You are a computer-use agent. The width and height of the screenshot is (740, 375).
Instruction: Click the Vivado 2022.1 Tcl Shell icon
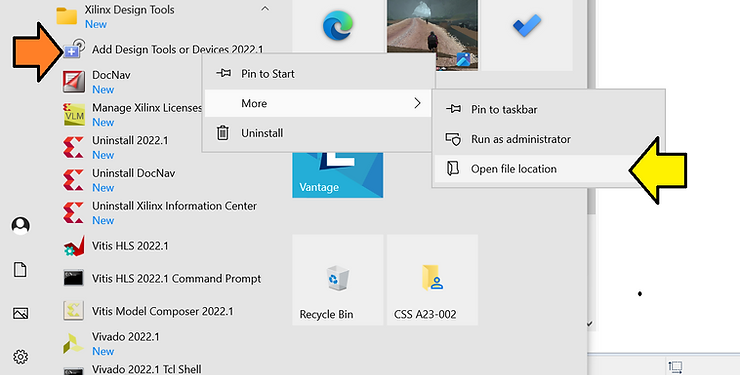74,371
